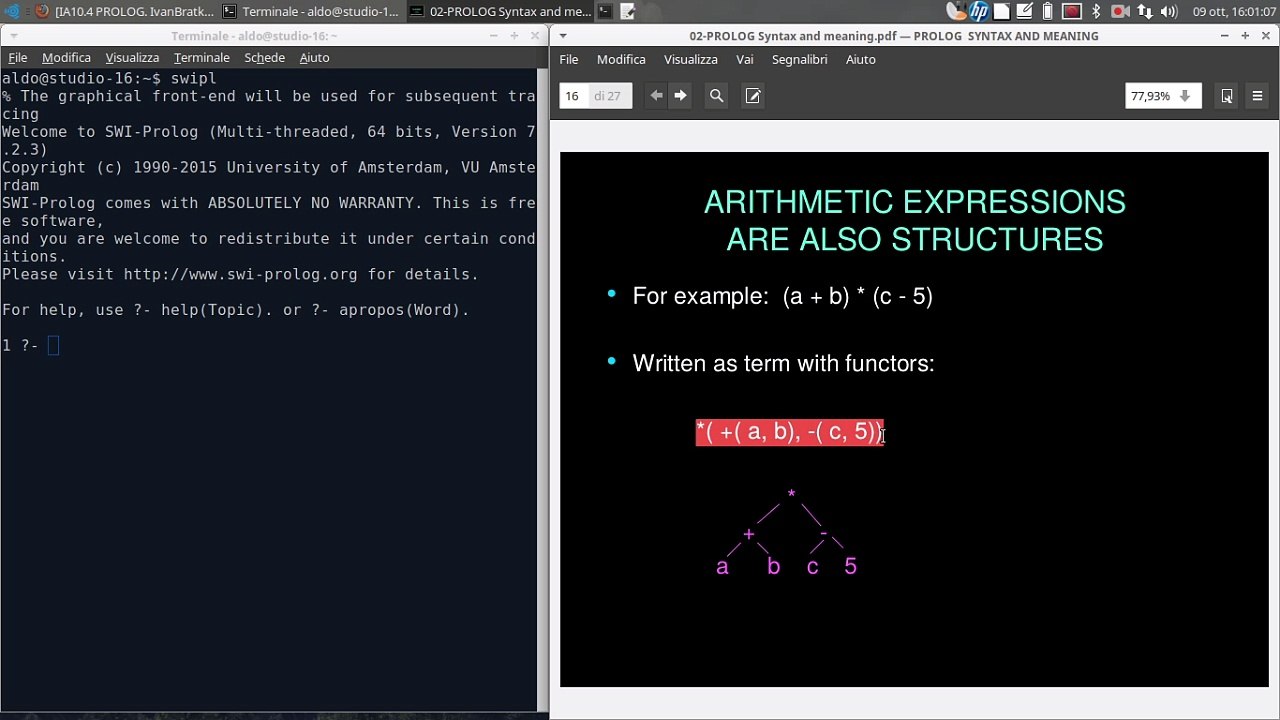This screenshot has width=1280, height=720.
Task: Go to next page in PDF viewer
Action: click(x=680, y=96)
